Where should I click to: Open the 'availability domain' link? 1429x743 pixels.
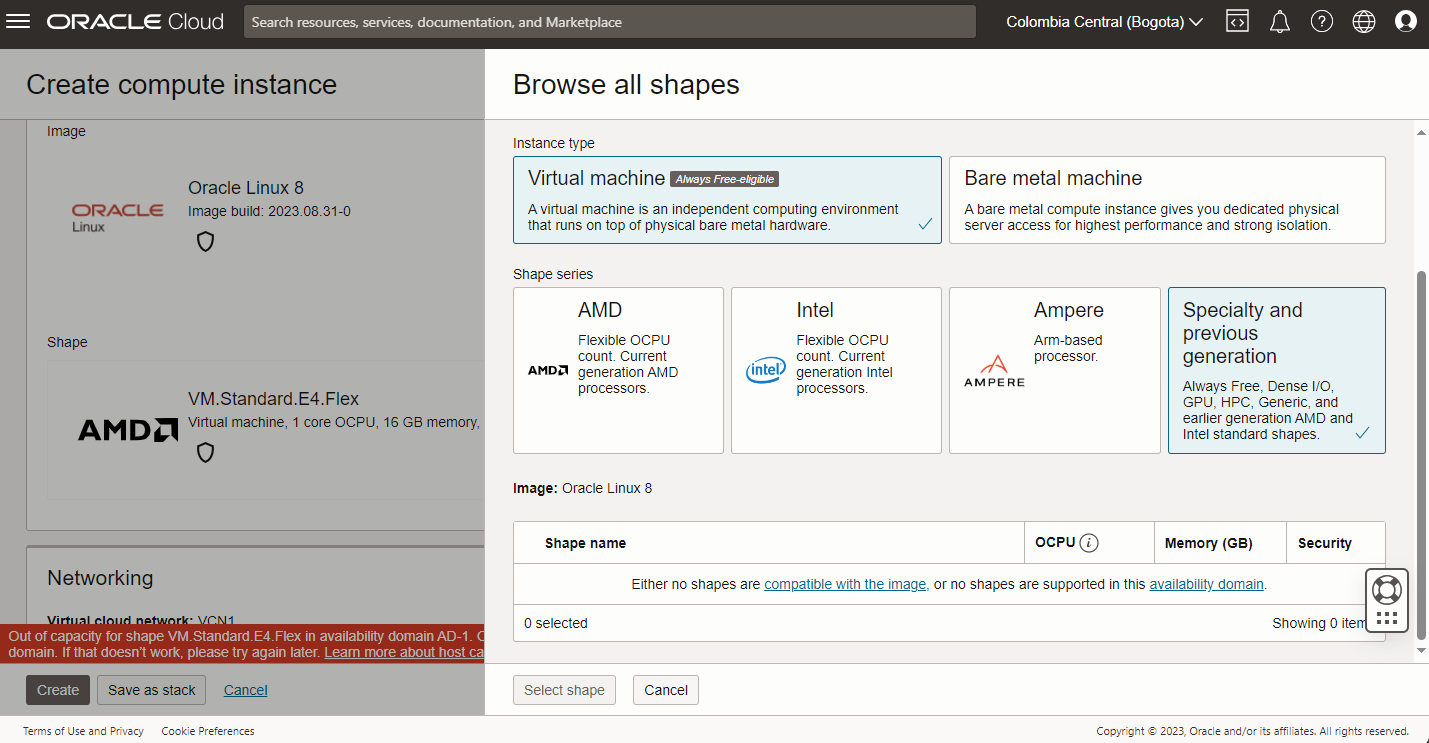(x=1207, y=584)
